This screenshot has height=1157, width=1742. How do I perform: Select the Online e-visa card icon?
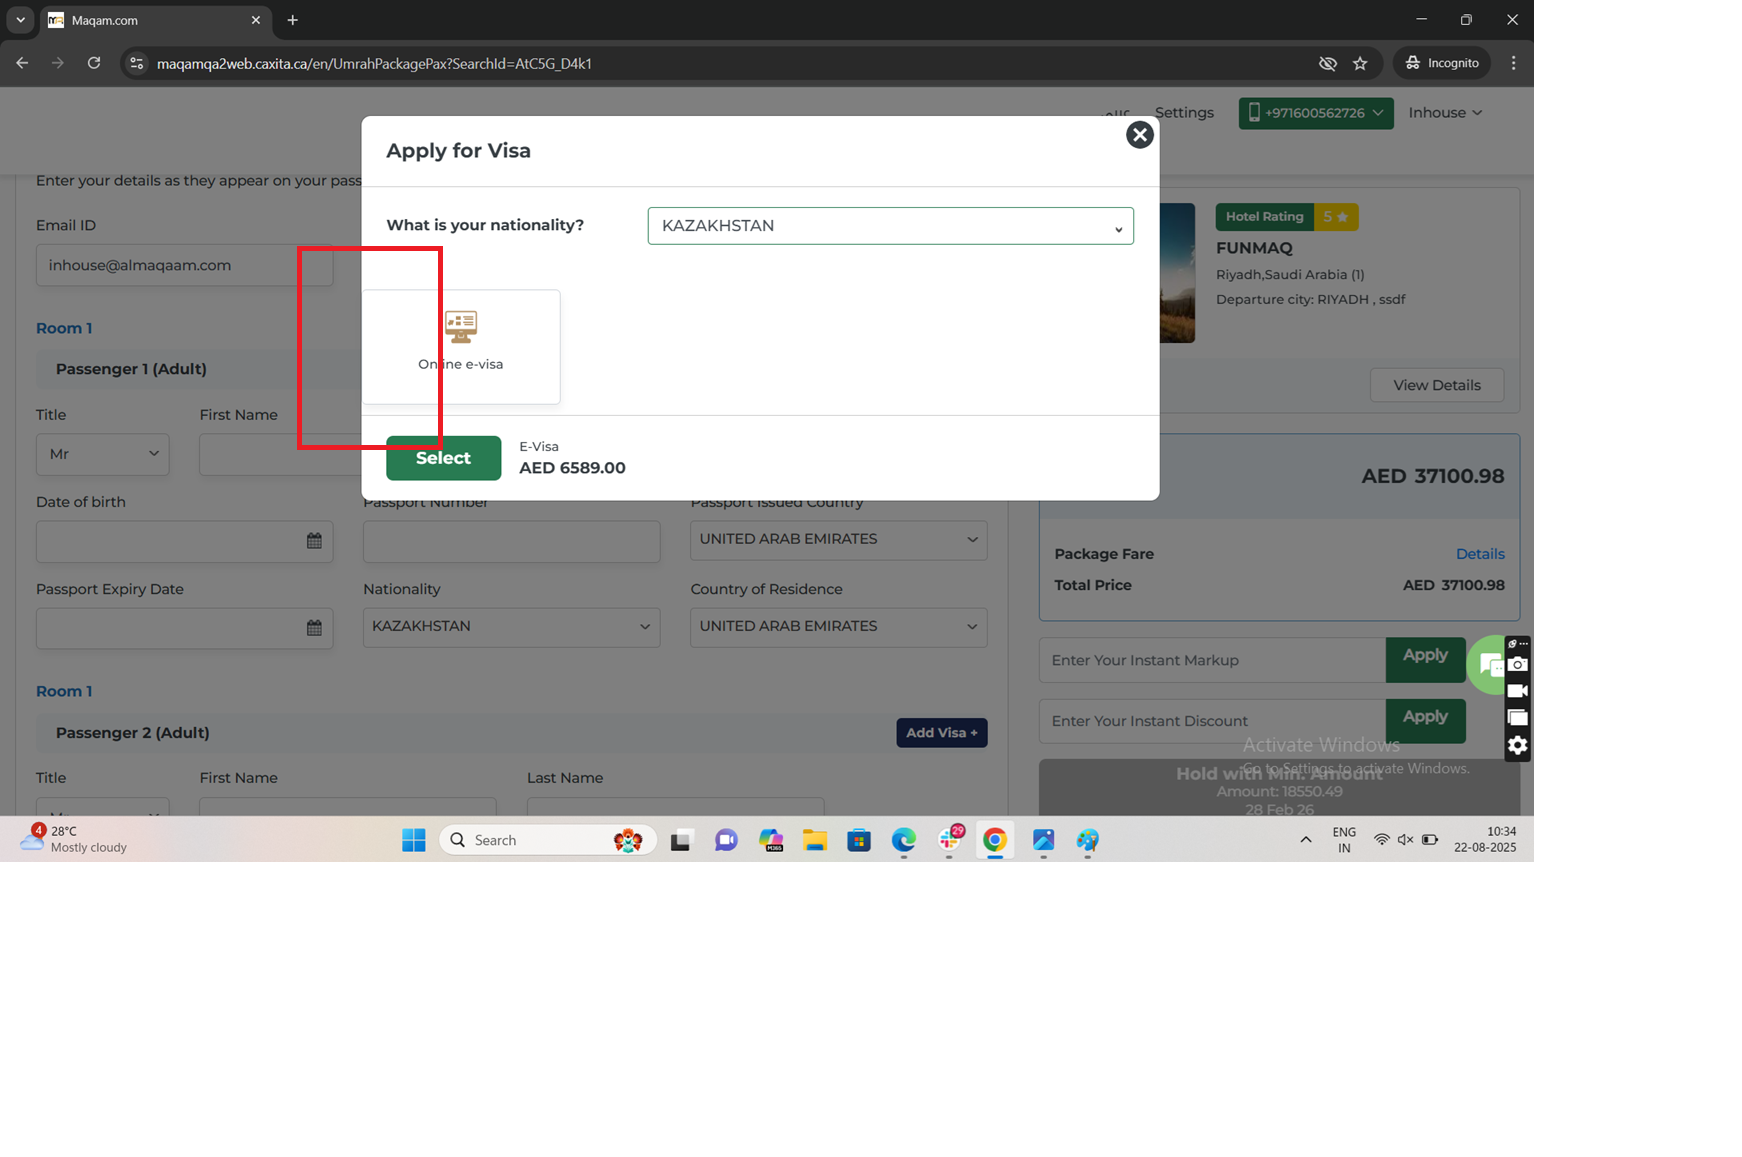461,326
